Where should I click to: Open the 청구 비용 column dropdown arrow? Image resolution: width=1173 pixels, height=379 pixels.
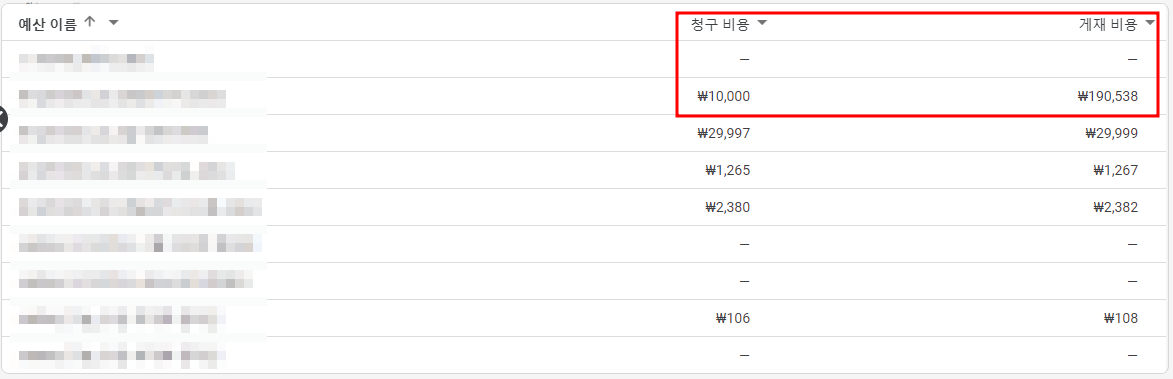click(762, 23)
